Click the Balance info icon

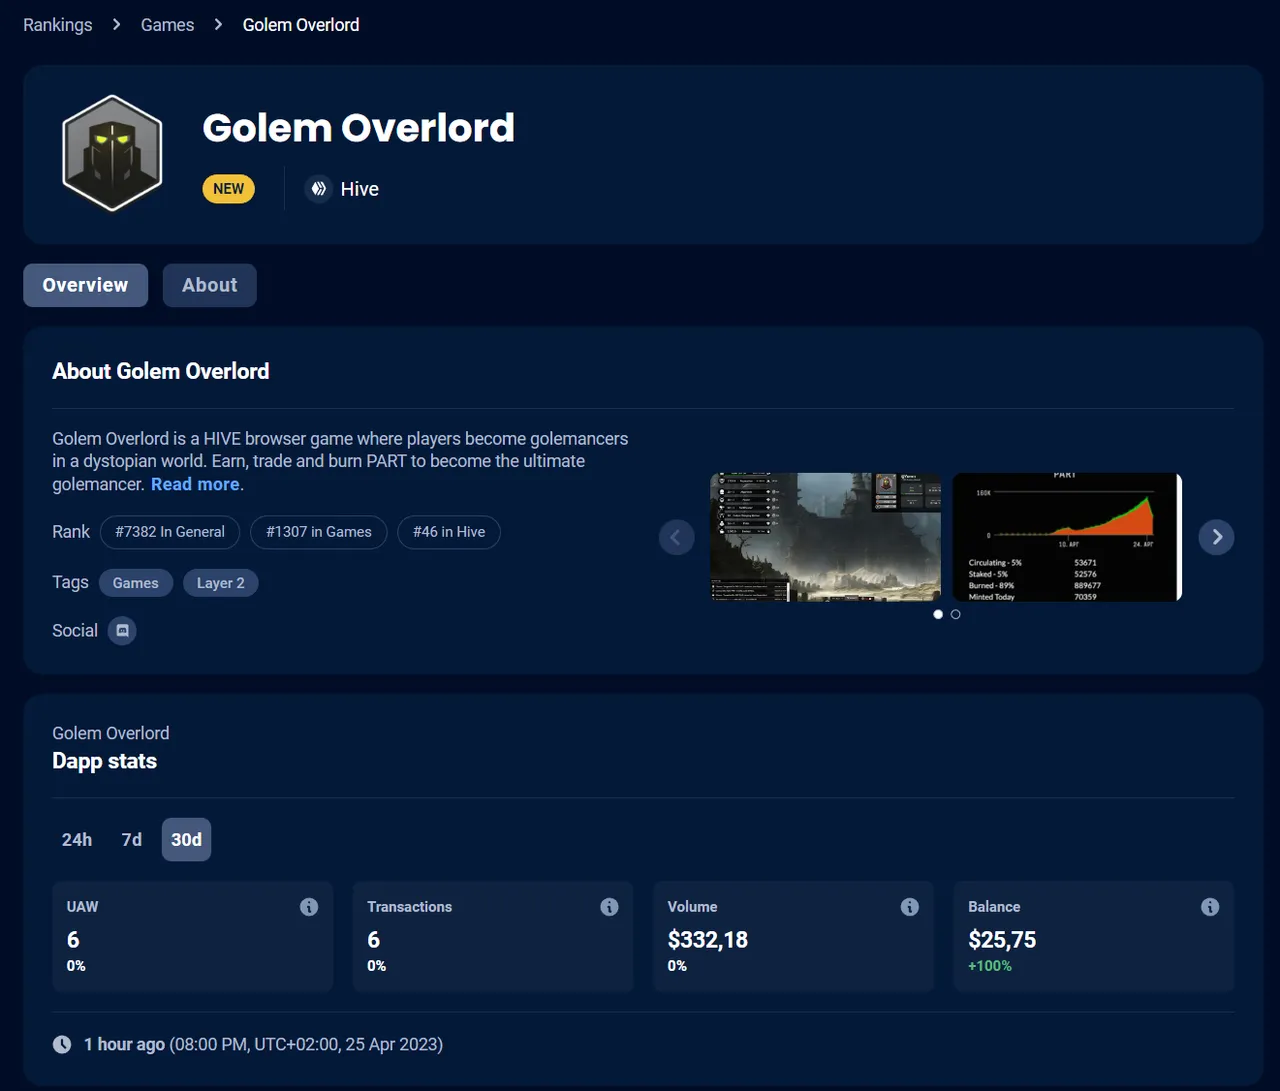click(1210, 907)
